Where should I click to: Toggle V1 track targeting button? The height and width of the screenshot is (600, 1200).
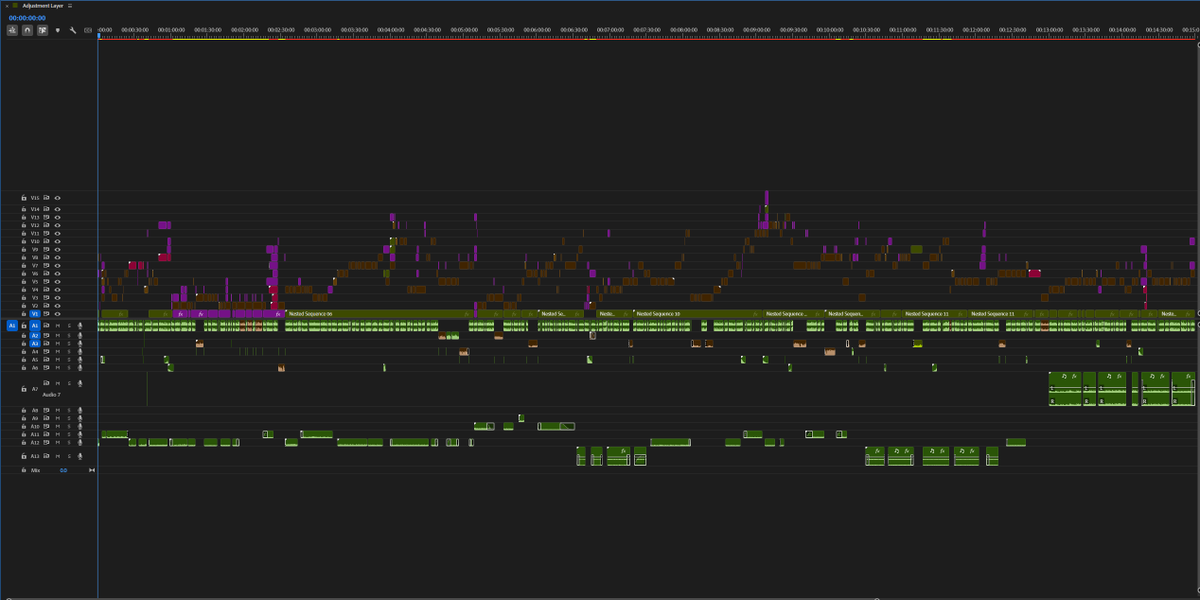pyautogui.click(x=35, y=314)
